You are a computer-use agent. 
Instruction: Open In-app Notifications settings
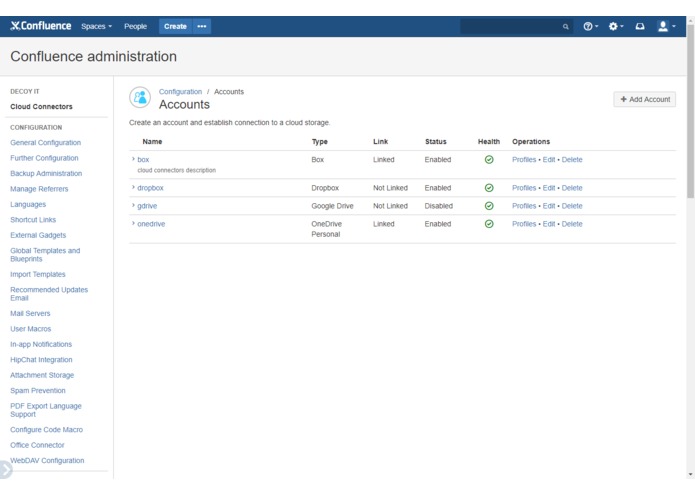click(x=41, y=344)
